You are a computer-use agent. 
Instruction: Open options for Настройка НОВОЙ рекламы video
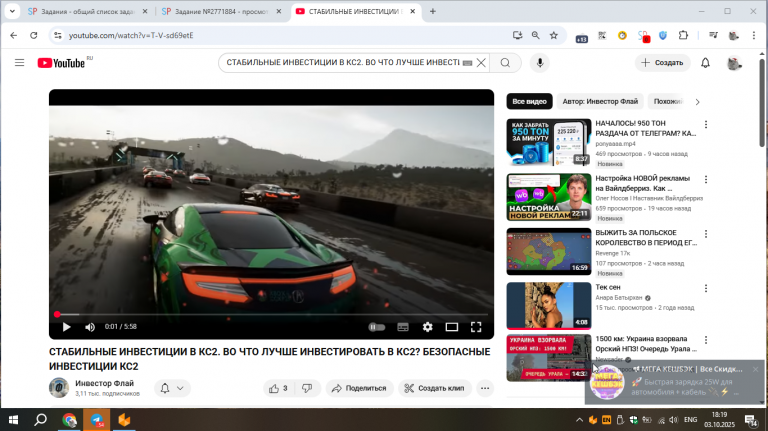(706, 179)
